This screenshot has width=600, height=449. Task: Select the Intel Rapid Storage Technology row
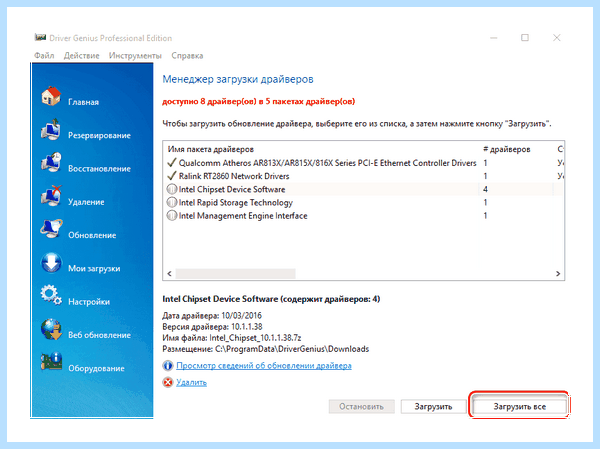coord(364,202)
